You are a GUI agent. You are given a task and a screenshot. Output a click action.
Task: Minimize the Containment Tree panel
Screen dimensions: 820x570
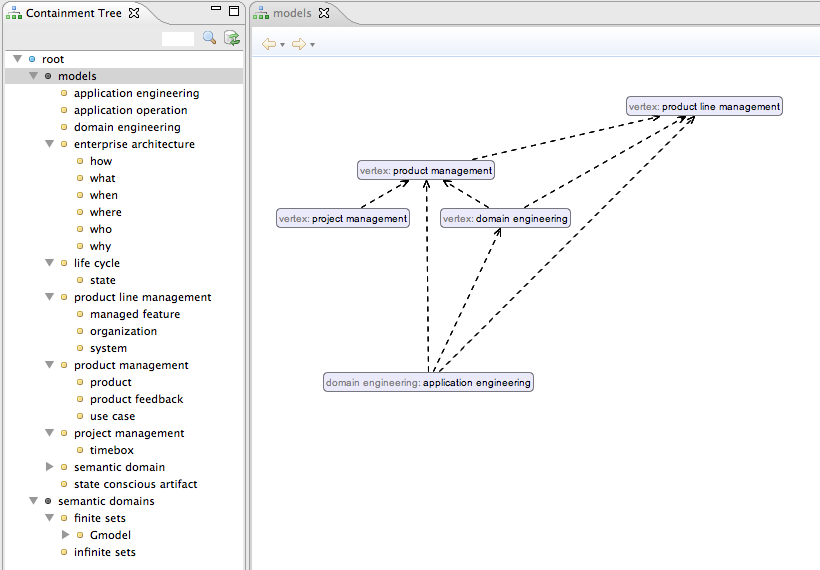215,10
